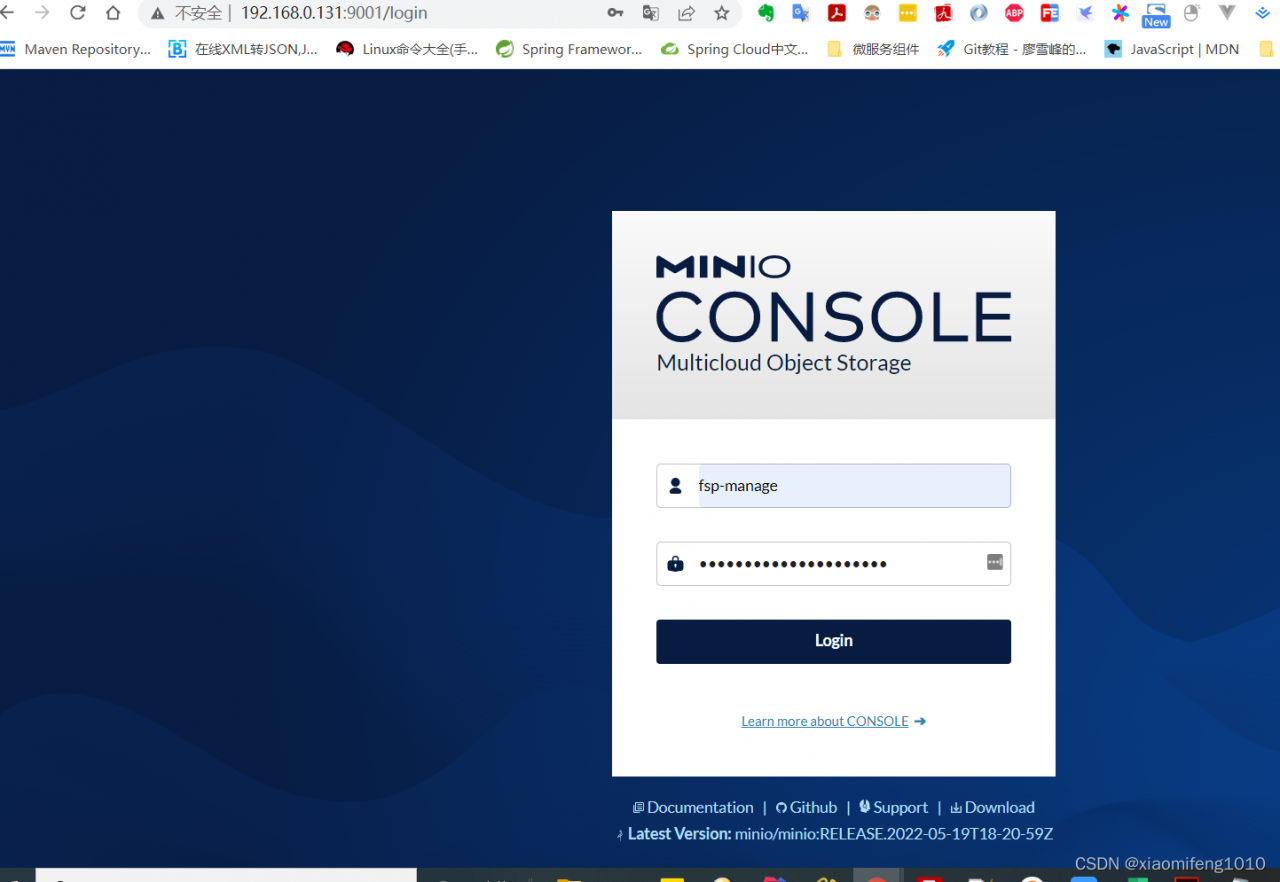Open the Spring Cloud中文 bookmark
The height and width of the screenshot is (882, 1280).
point(735,49)
